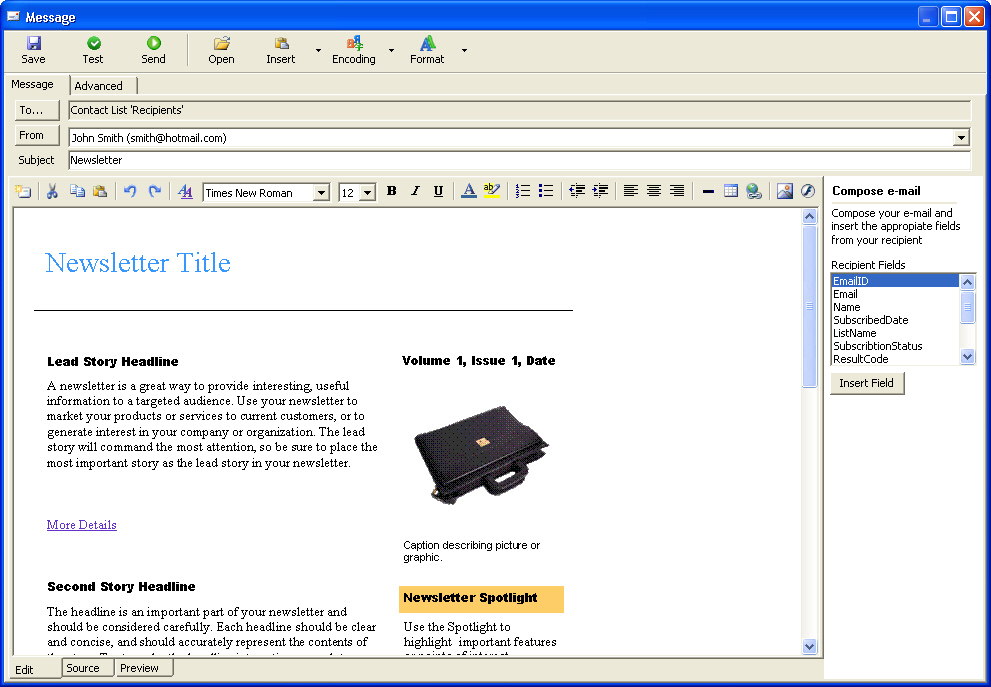Select EmailID in Recipient Fields

(x=896, y=281)
